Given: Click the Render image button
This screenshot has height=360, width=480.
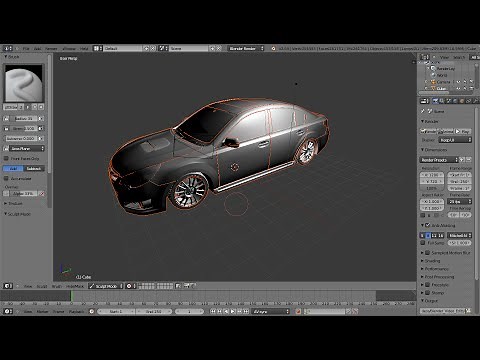Looking at the screenshot, I should [x=428, y=131].
